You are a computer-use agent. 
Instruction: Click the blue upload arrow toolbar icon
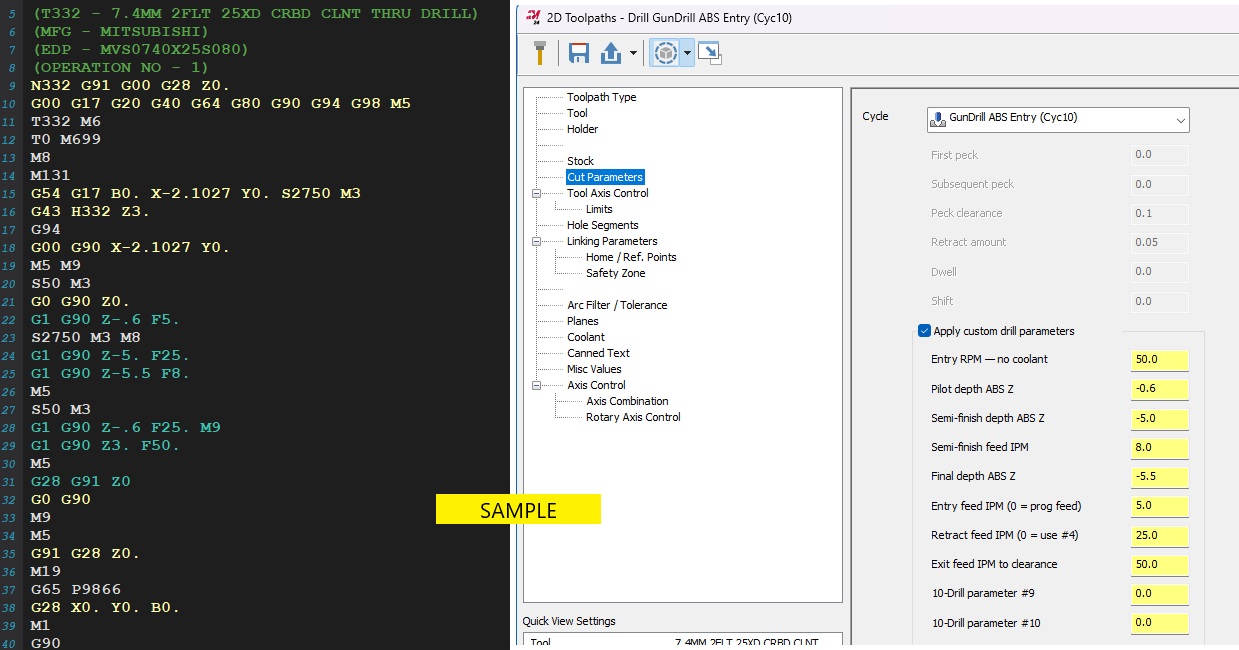pos(610,54)
